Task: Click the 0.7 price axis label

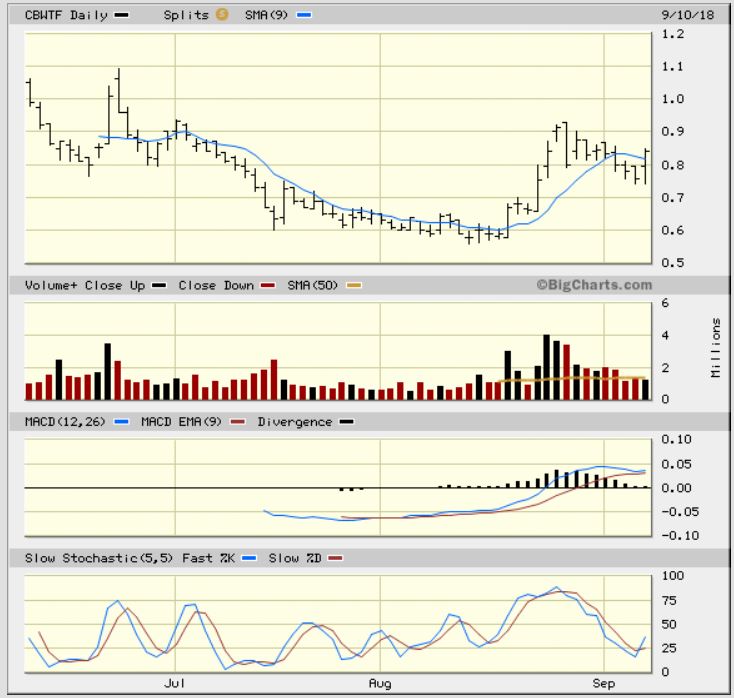Action: coord(673,198)
